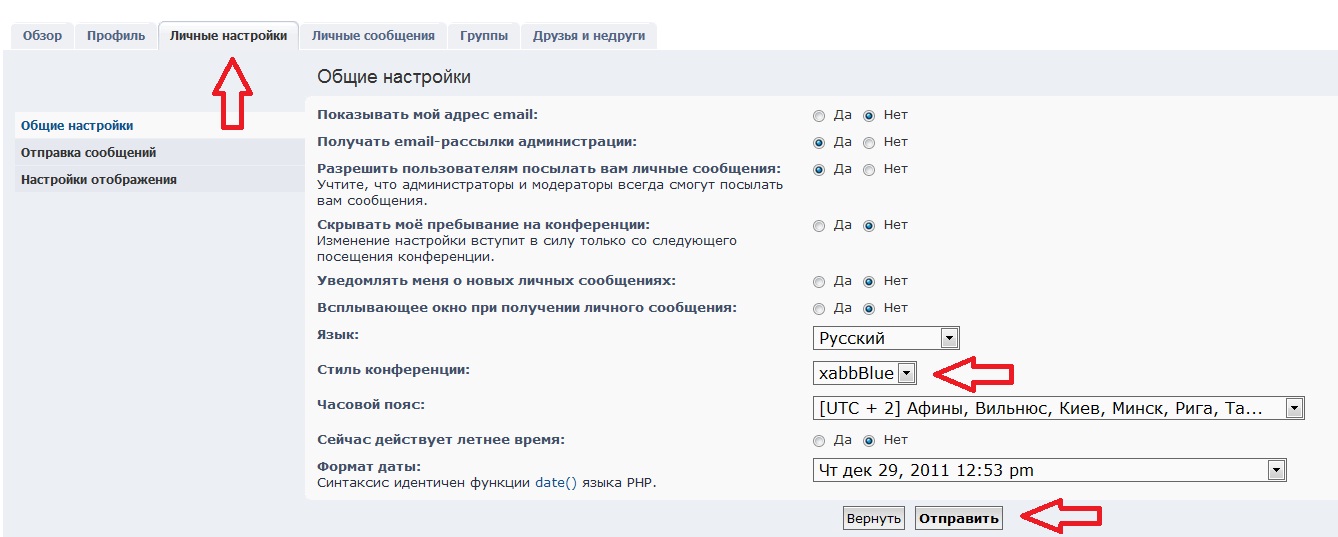The width and height of the screenshot is (1338, 537).
Task: Select 'Да' for new personal message notifications
Action: (x=819, y=282)
